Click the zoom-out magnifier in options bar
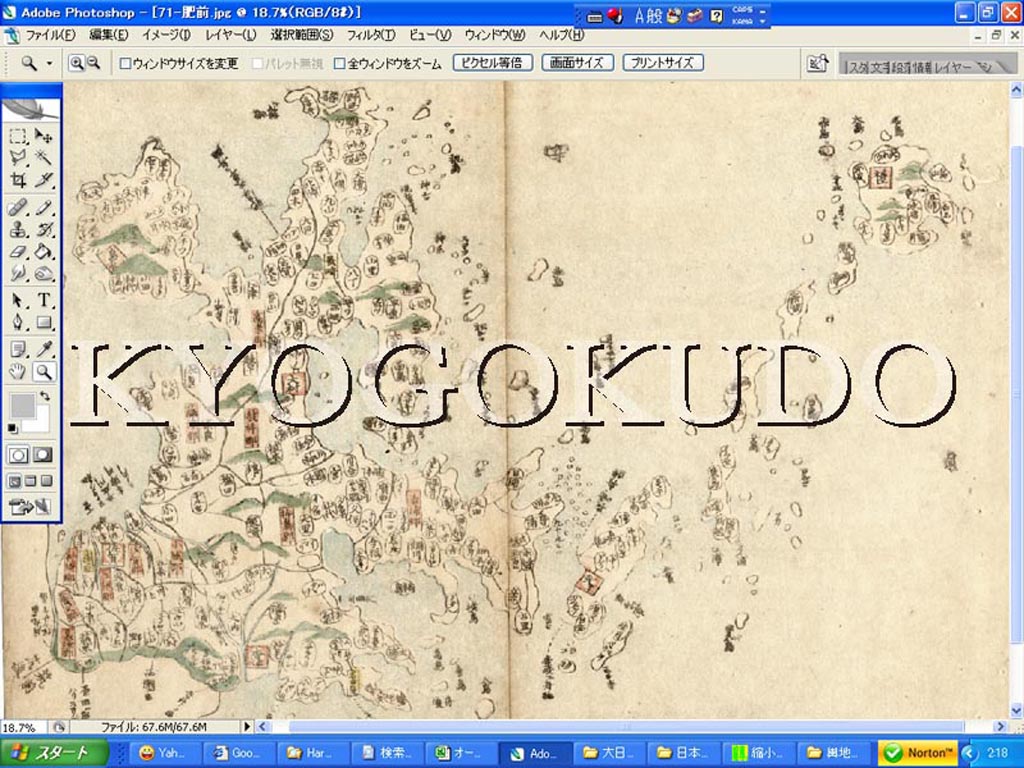This screenshot has height=768, width=1024. pyautogui.click(x=93, y=63)
